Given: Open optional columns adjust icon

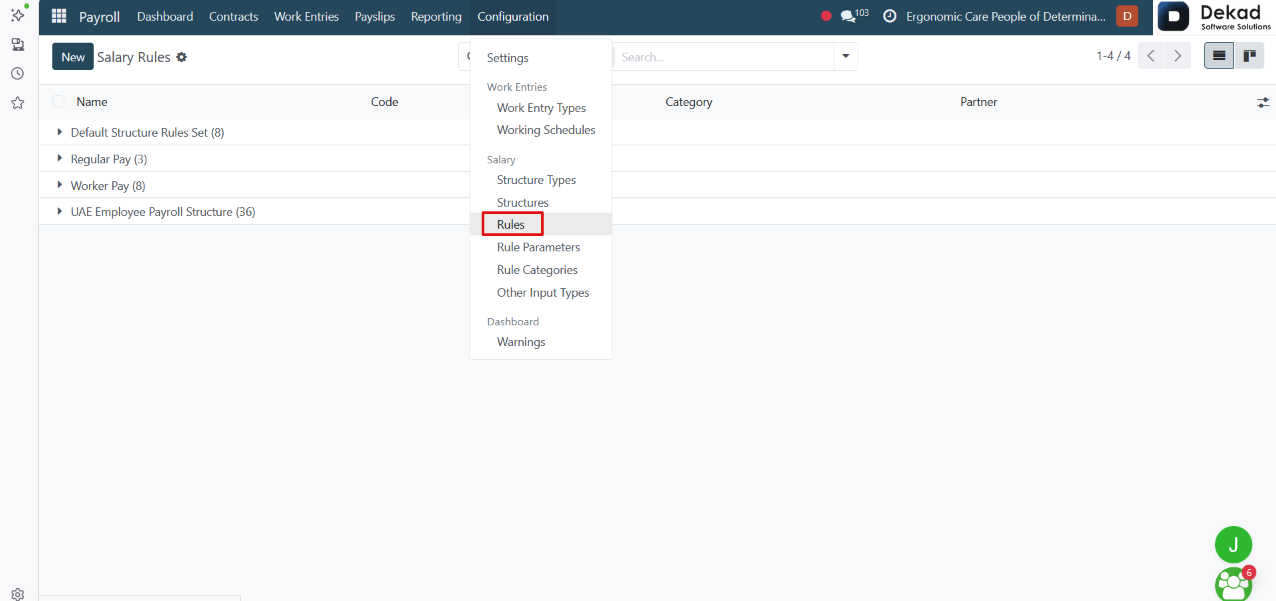Looking at the screenshot, I should (x=1263, y=102).
